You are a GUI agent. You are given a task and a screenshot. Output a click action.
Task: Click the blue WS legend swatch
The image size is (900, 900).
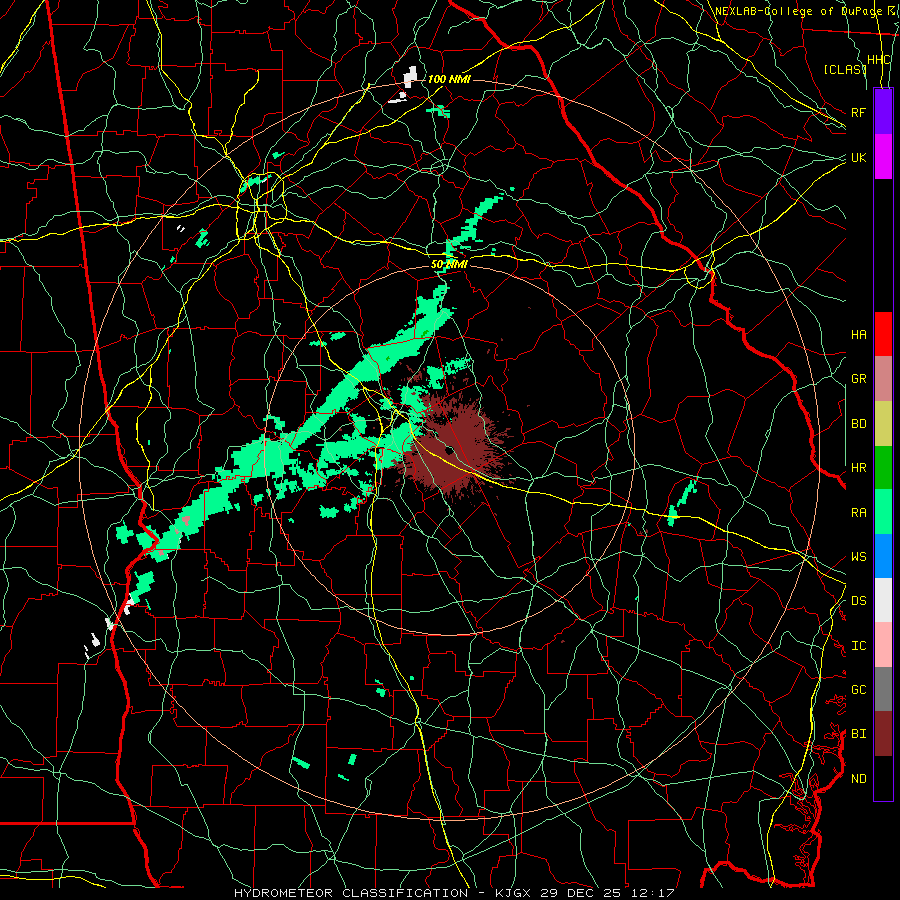coord(883,556)
